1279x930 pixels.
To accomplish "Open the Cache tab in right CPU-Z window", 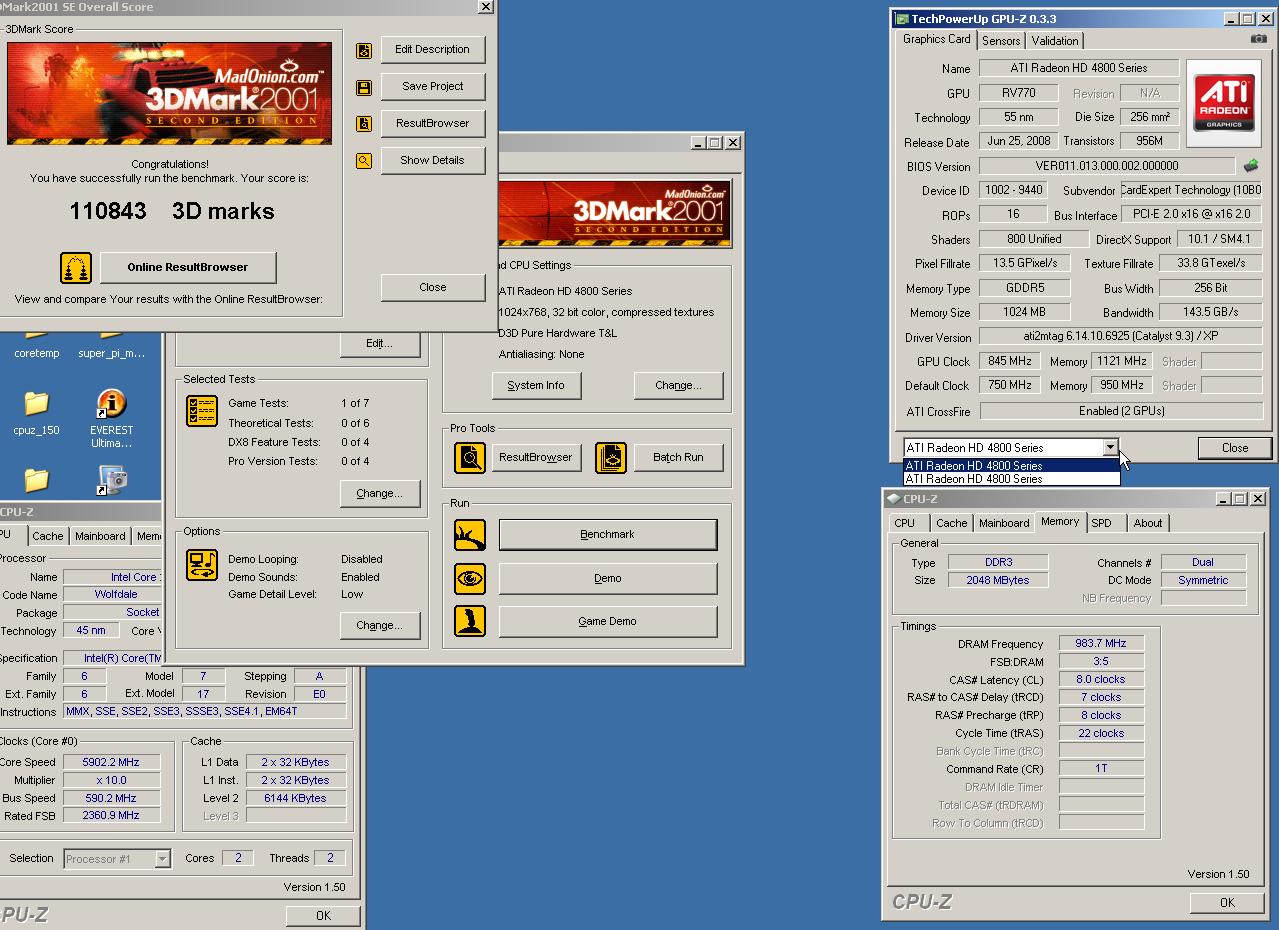I will click(951, 523).
